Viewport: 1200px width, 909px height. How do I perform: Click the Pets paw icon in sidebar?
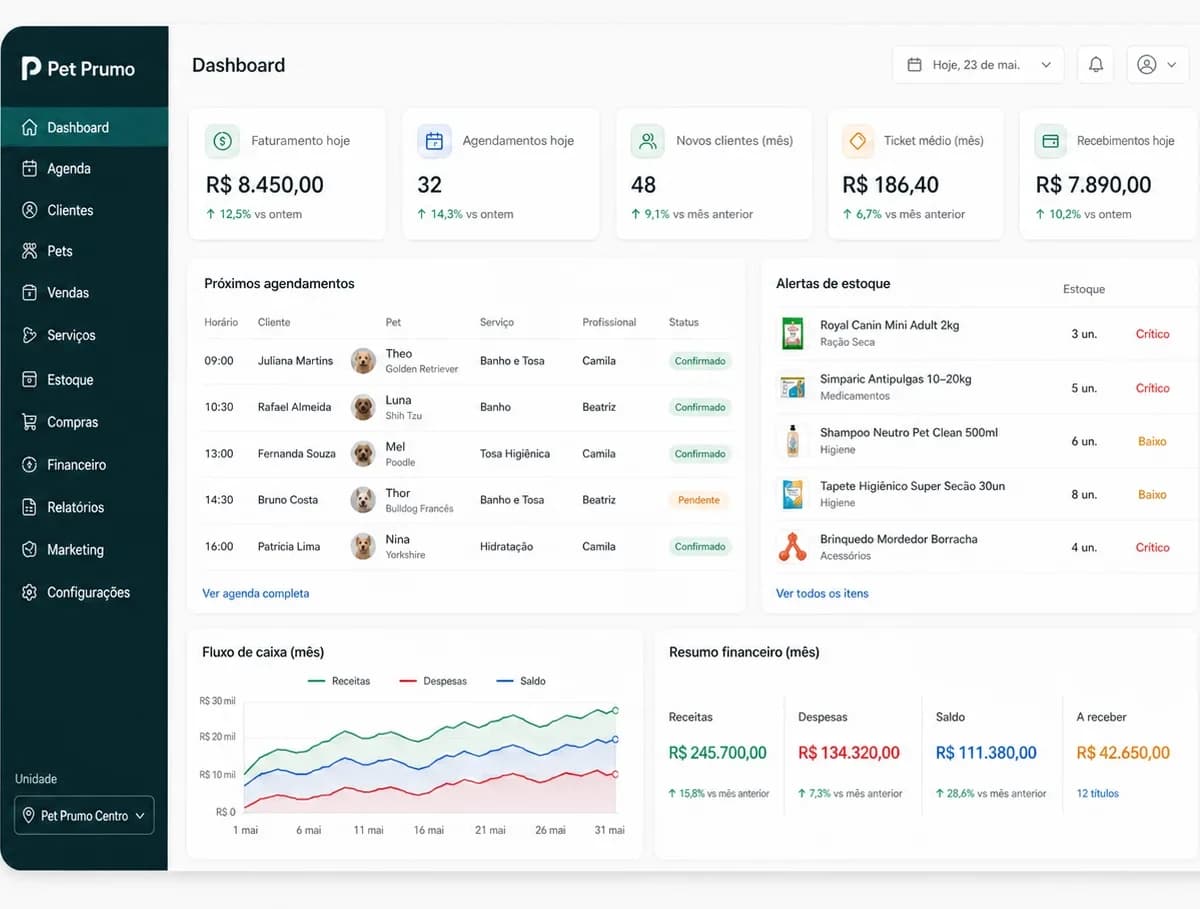click(x=30, y=251)
